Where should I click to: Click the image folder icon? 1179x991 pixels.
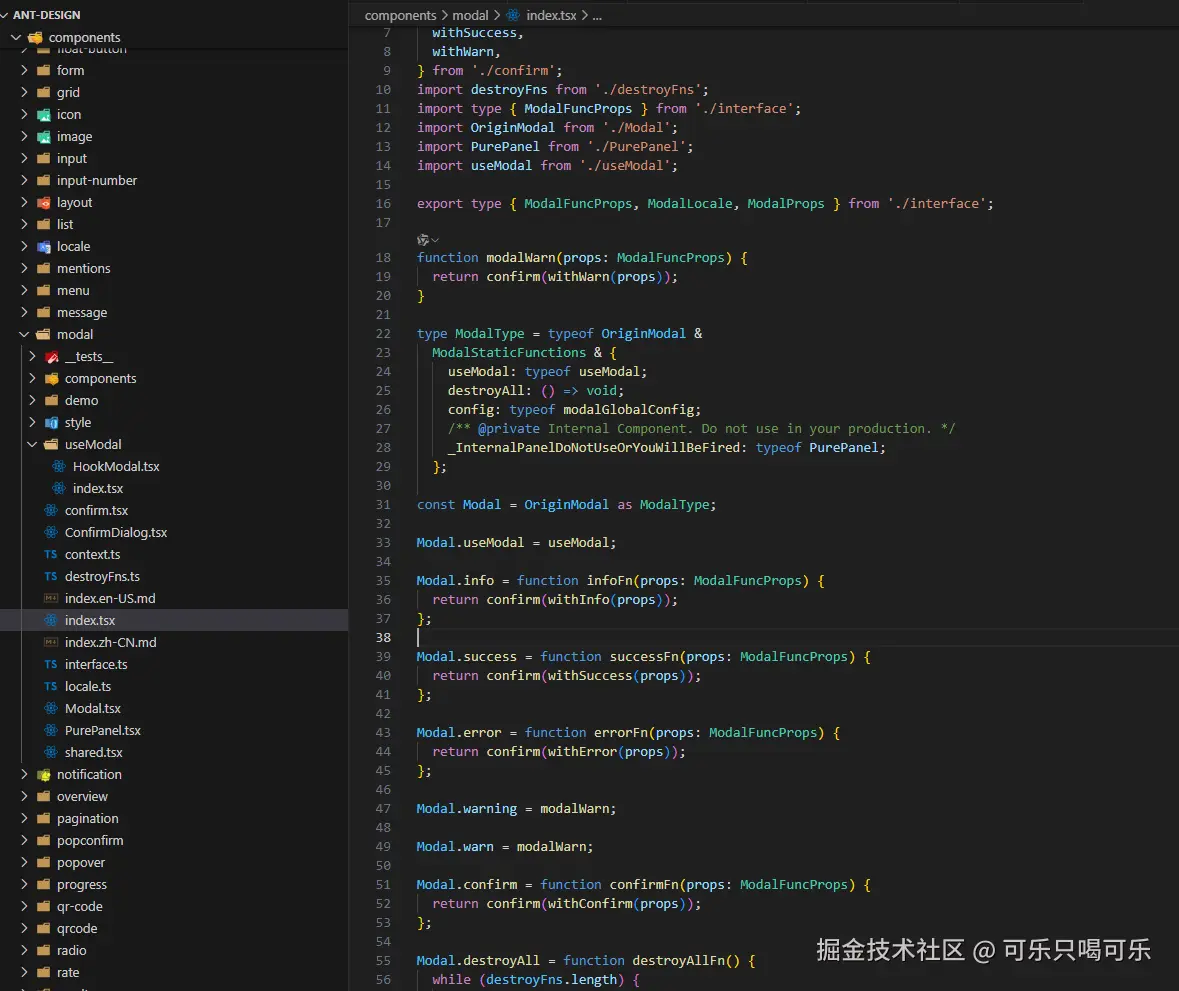44,136
